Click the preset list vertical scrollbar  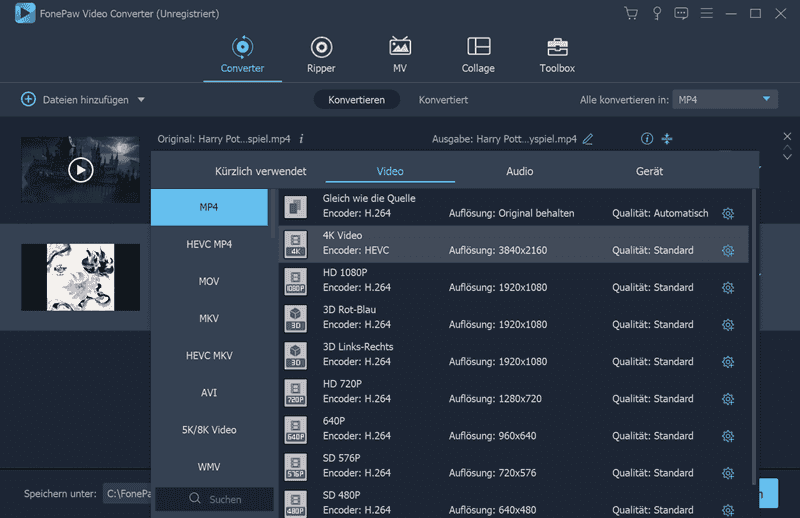pyautogui.click(x=754, y=337)
